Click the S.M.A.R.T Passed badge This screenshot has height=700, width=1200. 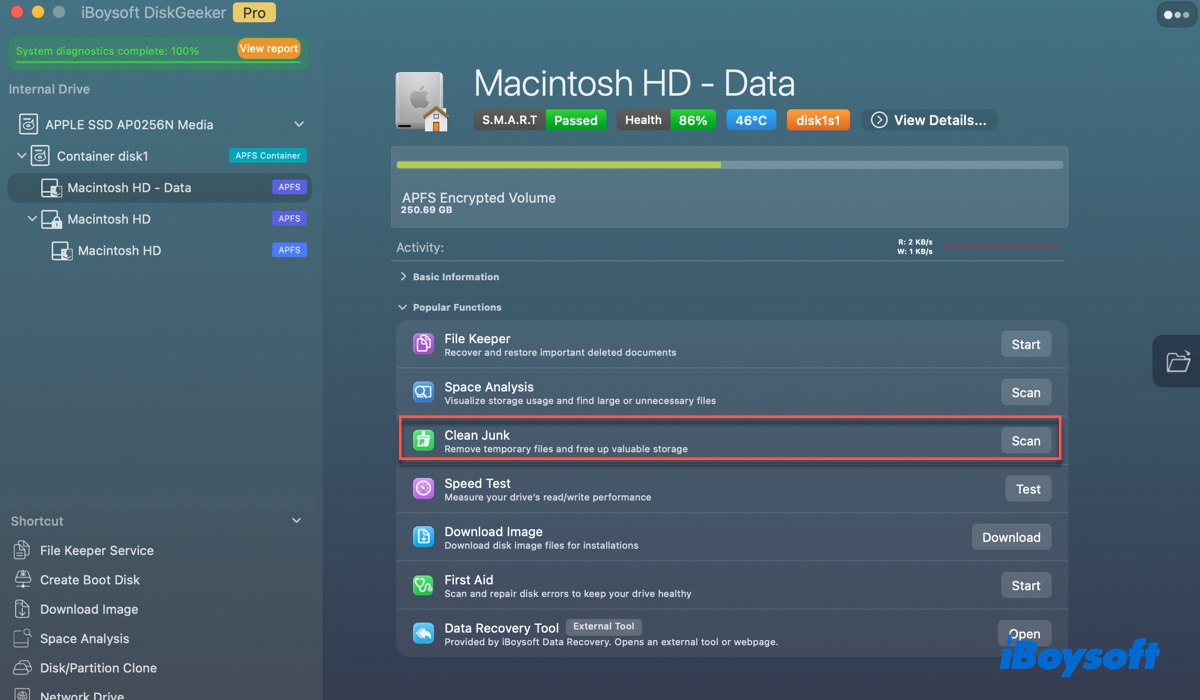coord(540,120)
